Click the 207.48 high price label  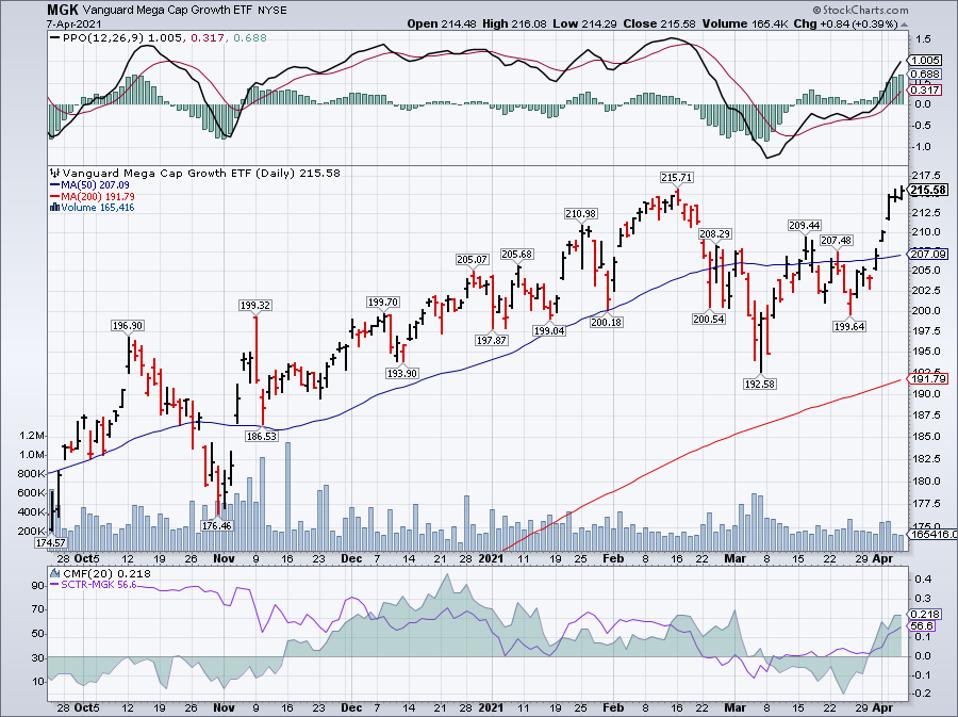(836, 240)
